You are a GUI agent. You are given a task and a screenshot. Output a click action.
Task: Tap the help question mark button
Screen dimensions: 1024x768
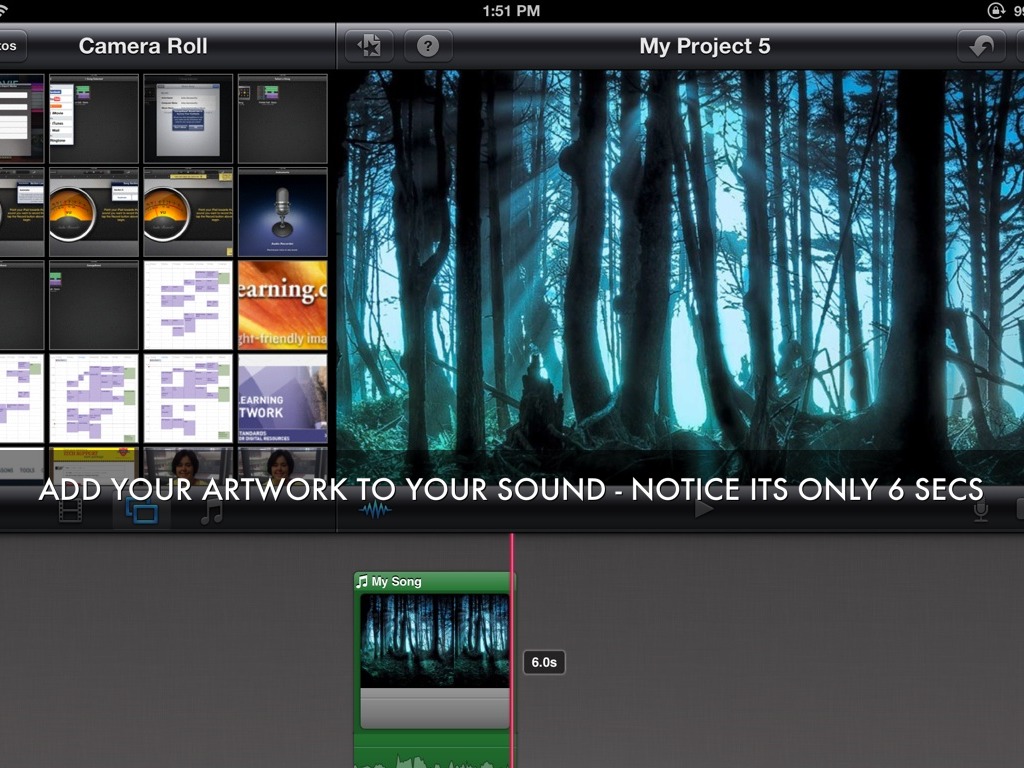click(x=428, y=46)
